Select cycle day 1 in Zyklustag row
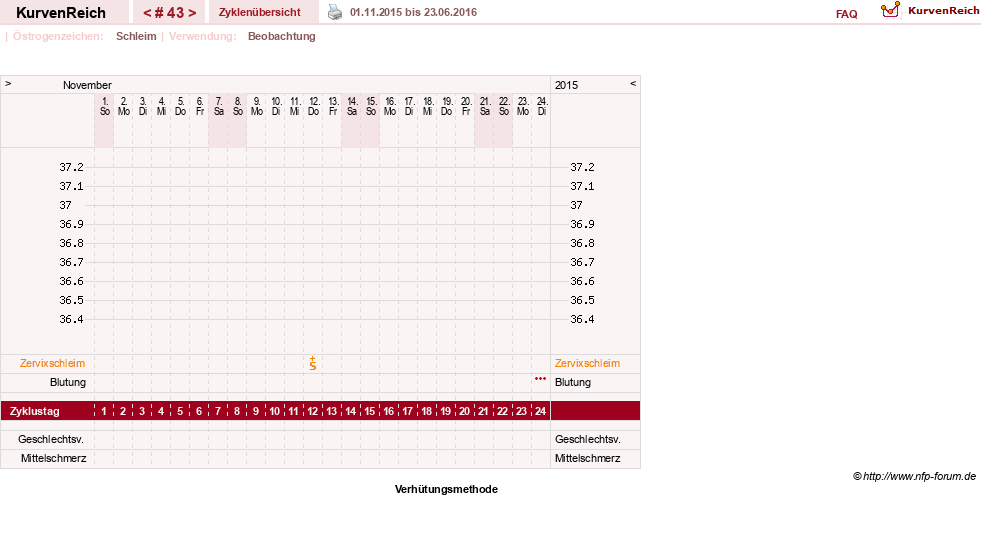This screenshot has height=548, width=981. [x=104, y=411]
